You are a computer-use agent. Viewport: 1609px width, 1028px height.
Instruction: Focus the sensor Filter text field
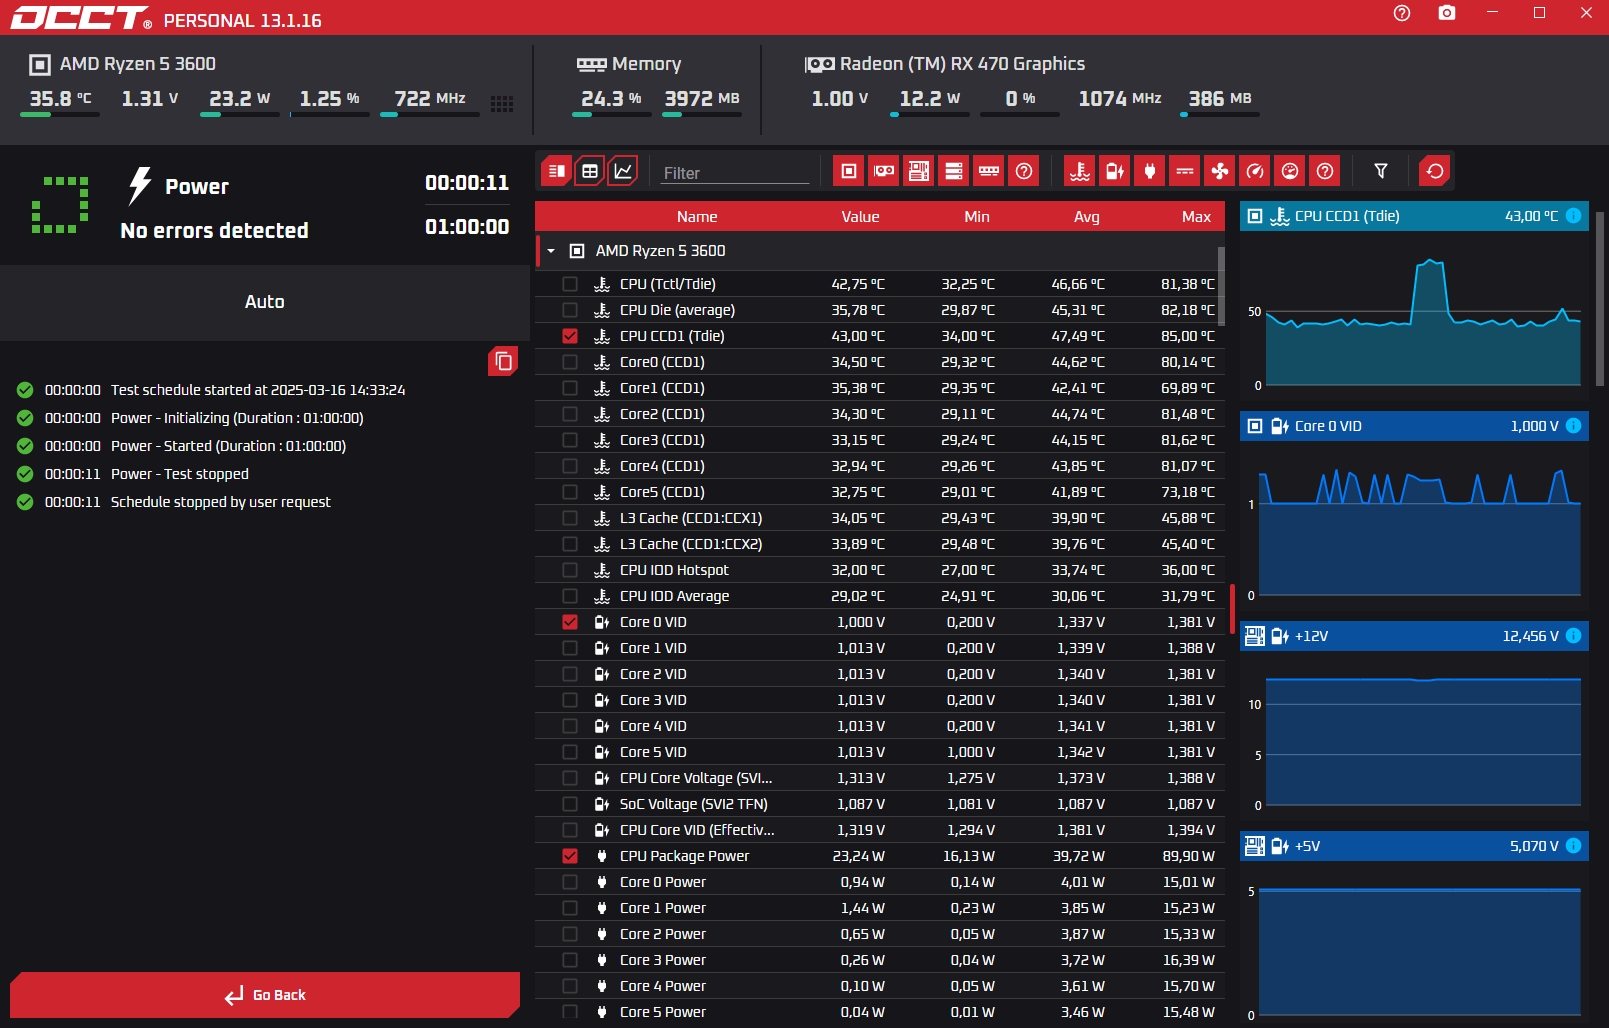[x=734, y=173]
